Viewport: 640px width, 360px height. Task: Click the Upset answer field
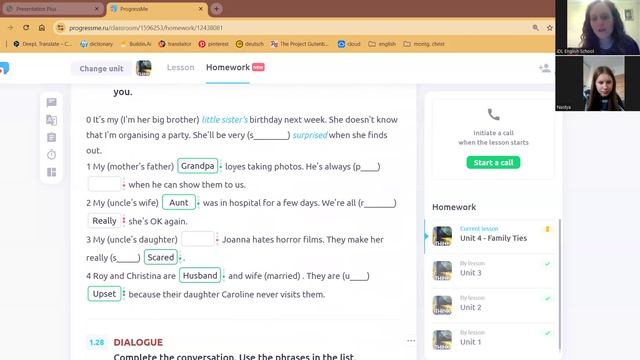pos(104,294)
